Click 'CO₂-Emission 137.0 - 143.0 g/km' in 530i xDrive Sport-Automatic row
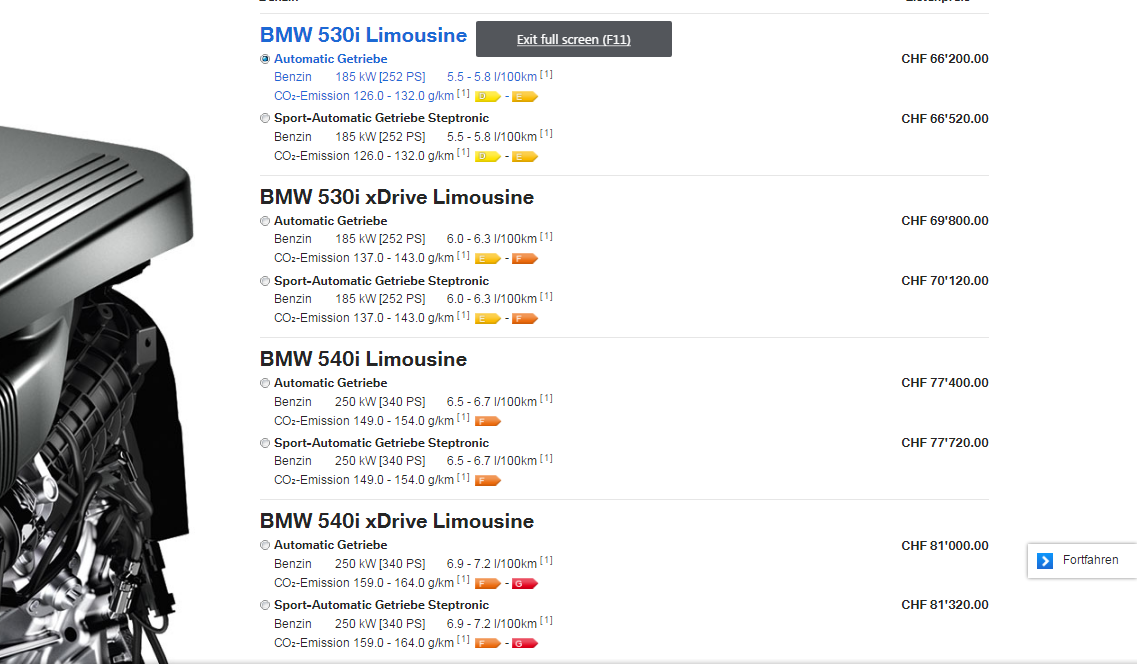The width and height of the screenshot is (1146, 664). 364,318
